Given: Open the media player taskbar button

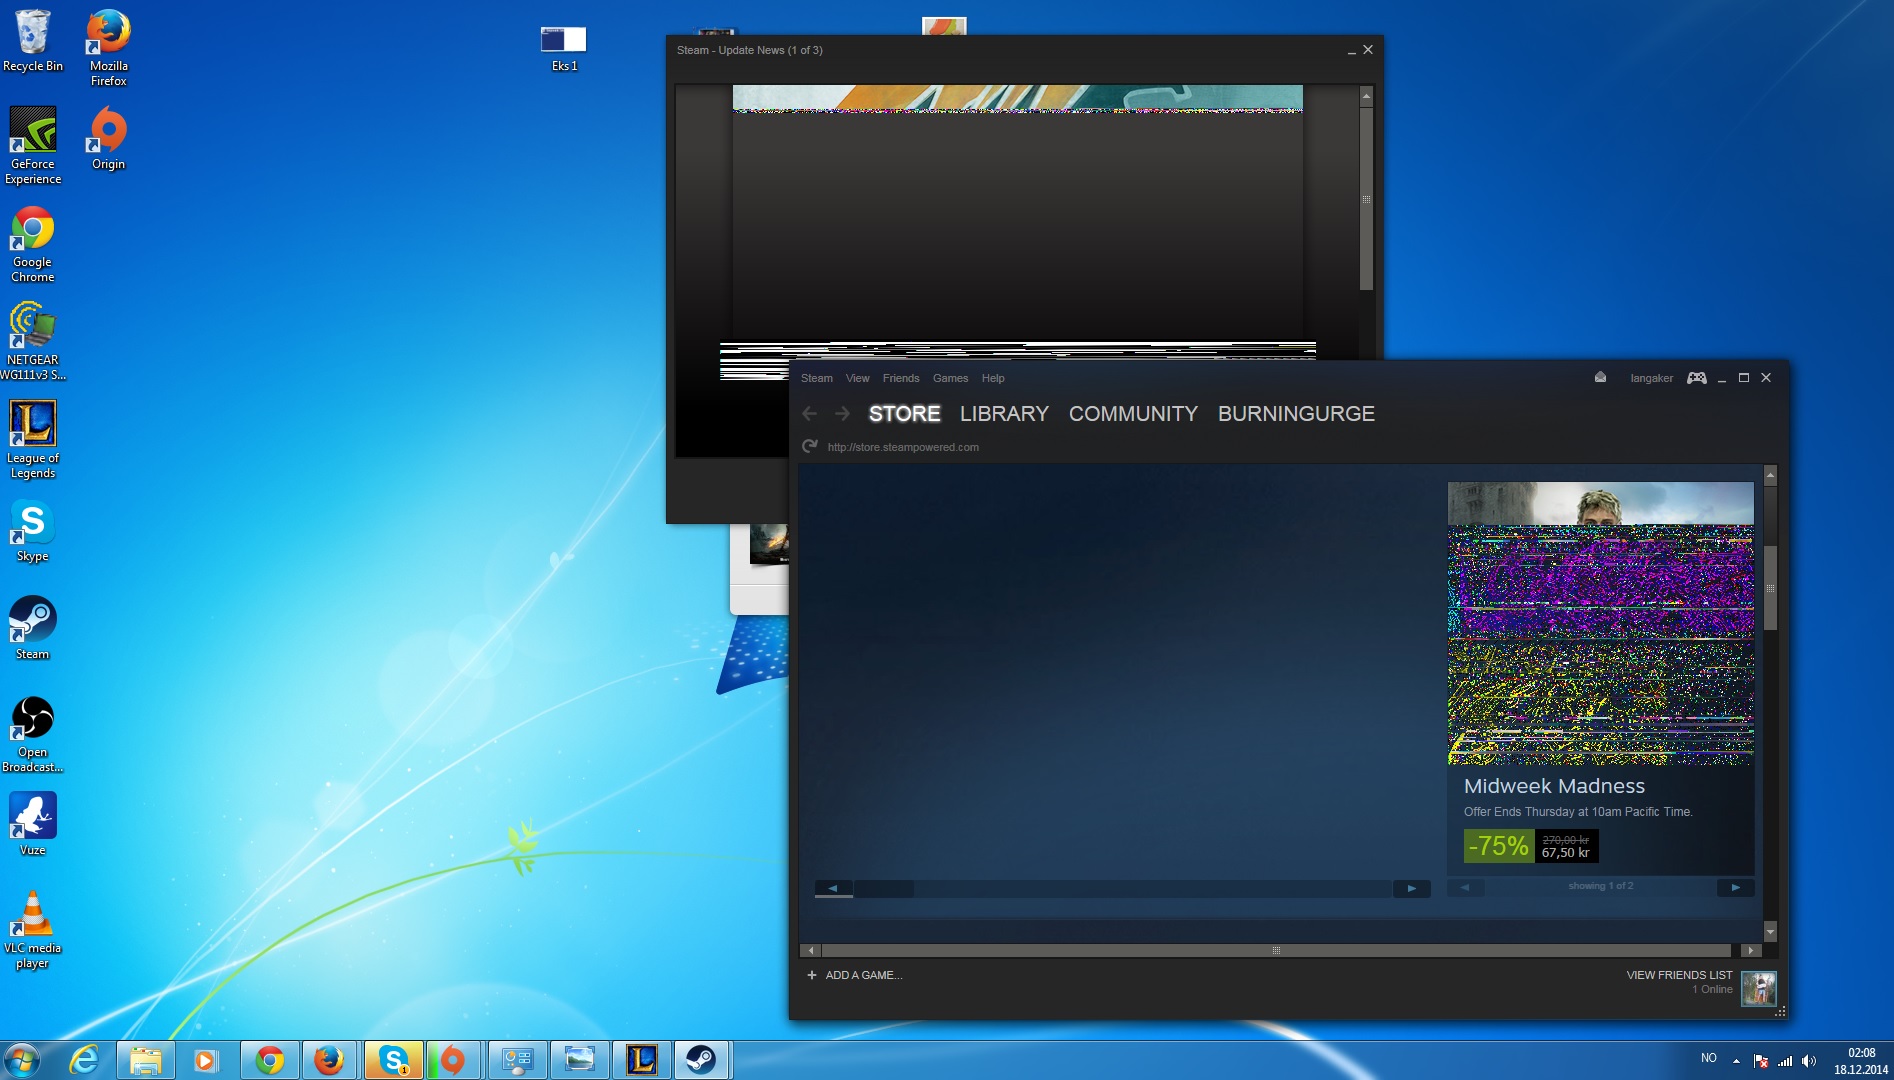Looking at the screenshot, I should point(206,1060).
